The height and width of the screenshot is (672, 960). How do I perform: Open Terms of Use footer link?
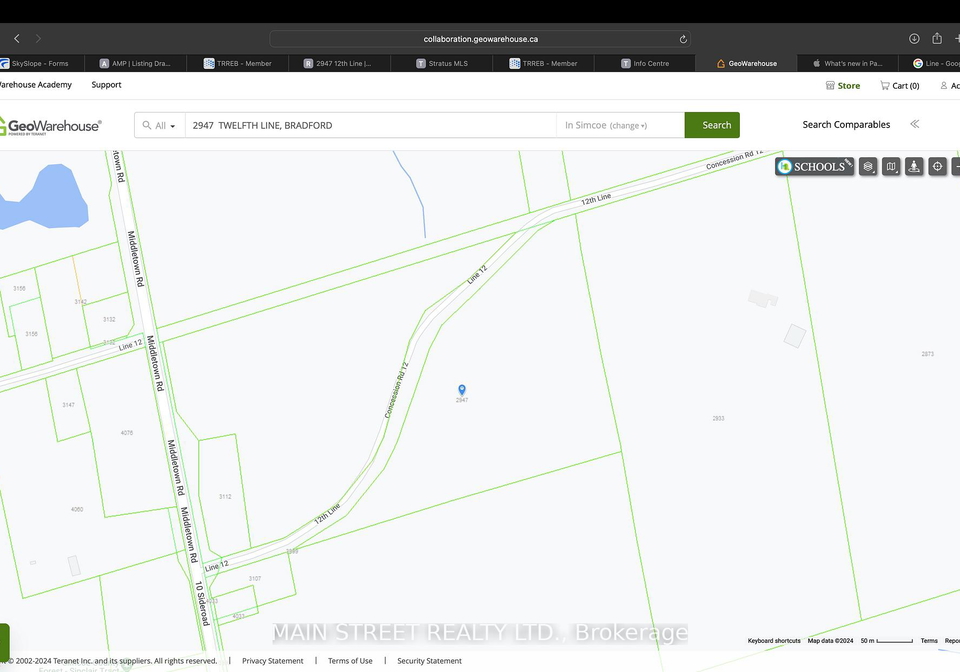(350, 661)
